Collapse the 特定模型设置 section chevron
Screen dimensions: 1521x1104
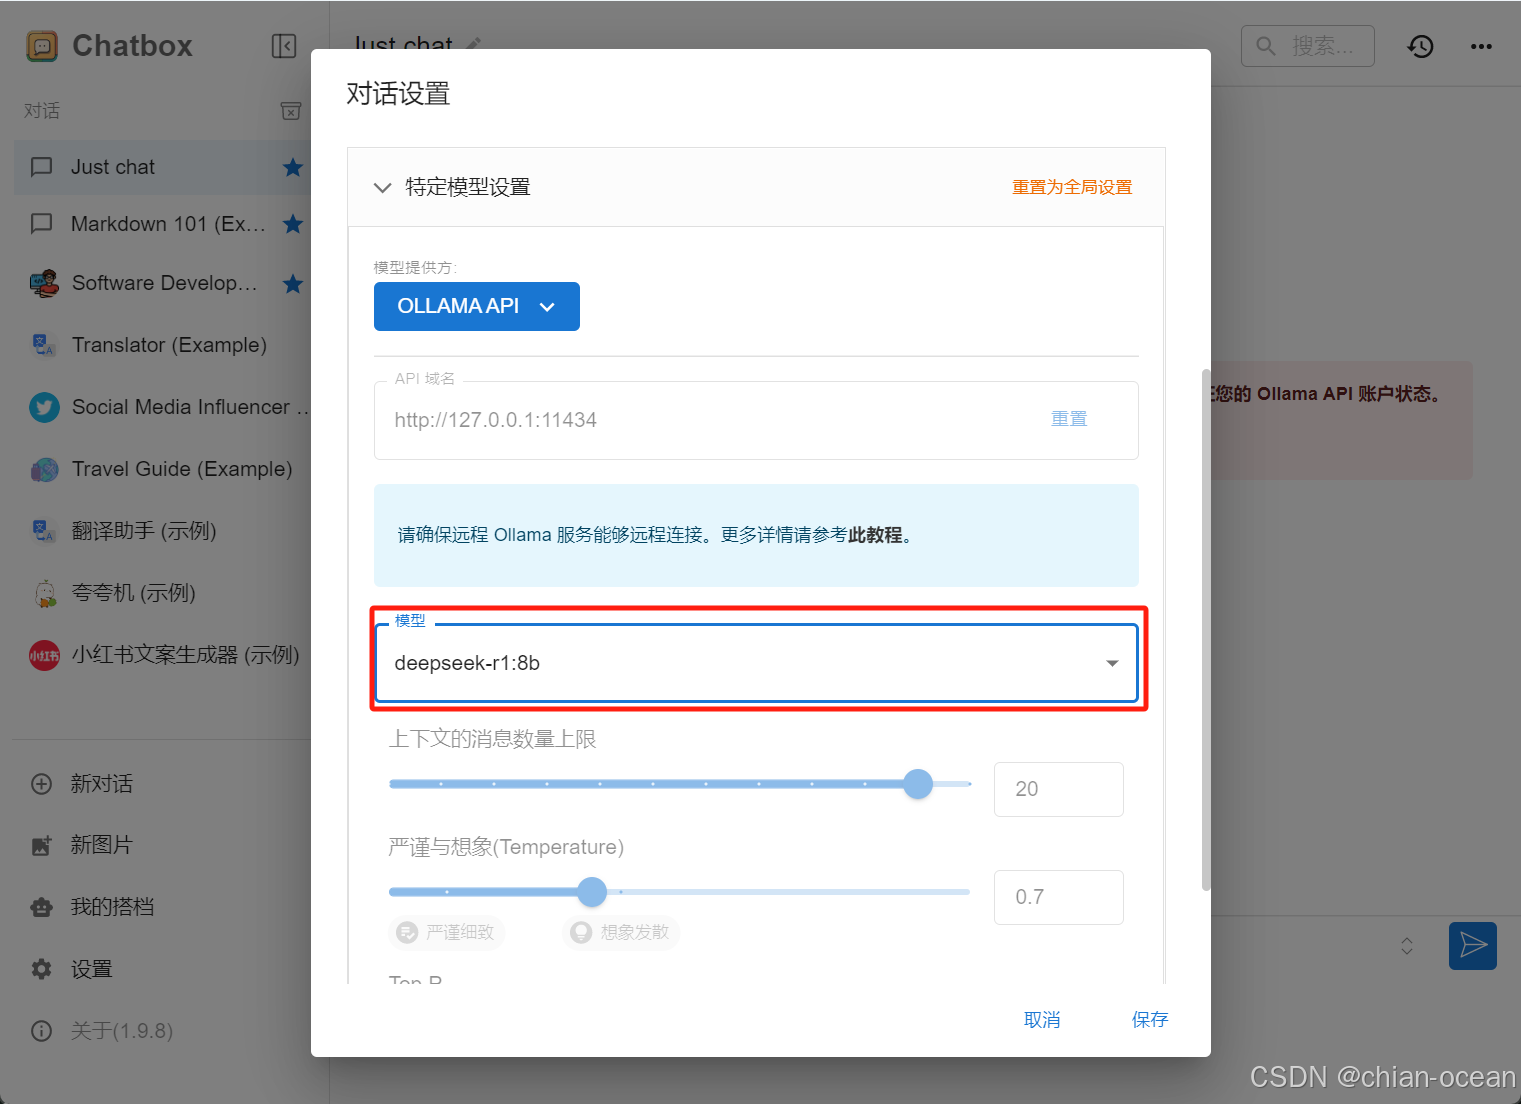click(382, 187)
